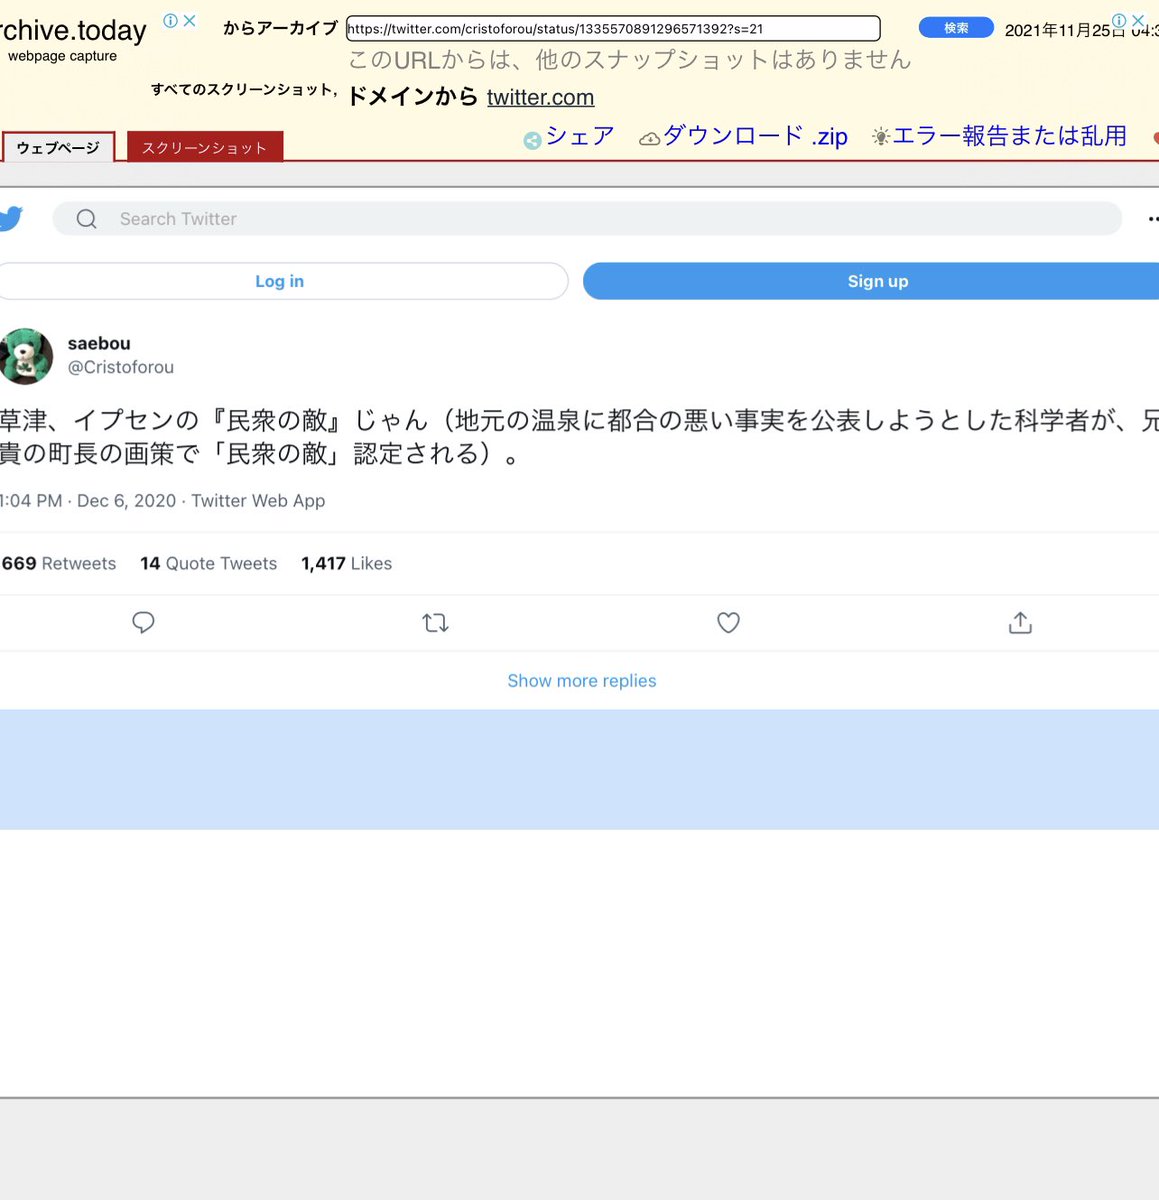Click the Log in button
The height and width of the screenshot is (1200, 1159).
click(x=280, y=281)
